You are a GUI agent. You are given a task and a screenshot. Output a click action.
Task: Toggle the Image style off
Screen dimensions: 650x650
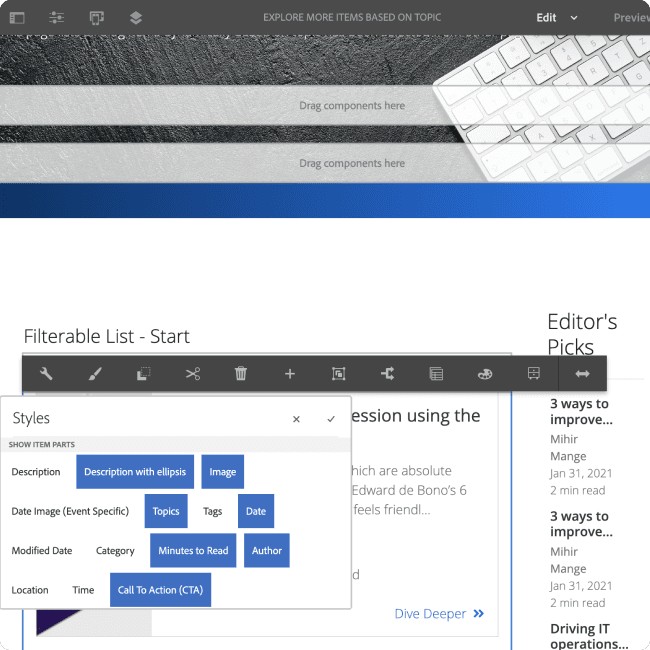pos(222,472)
